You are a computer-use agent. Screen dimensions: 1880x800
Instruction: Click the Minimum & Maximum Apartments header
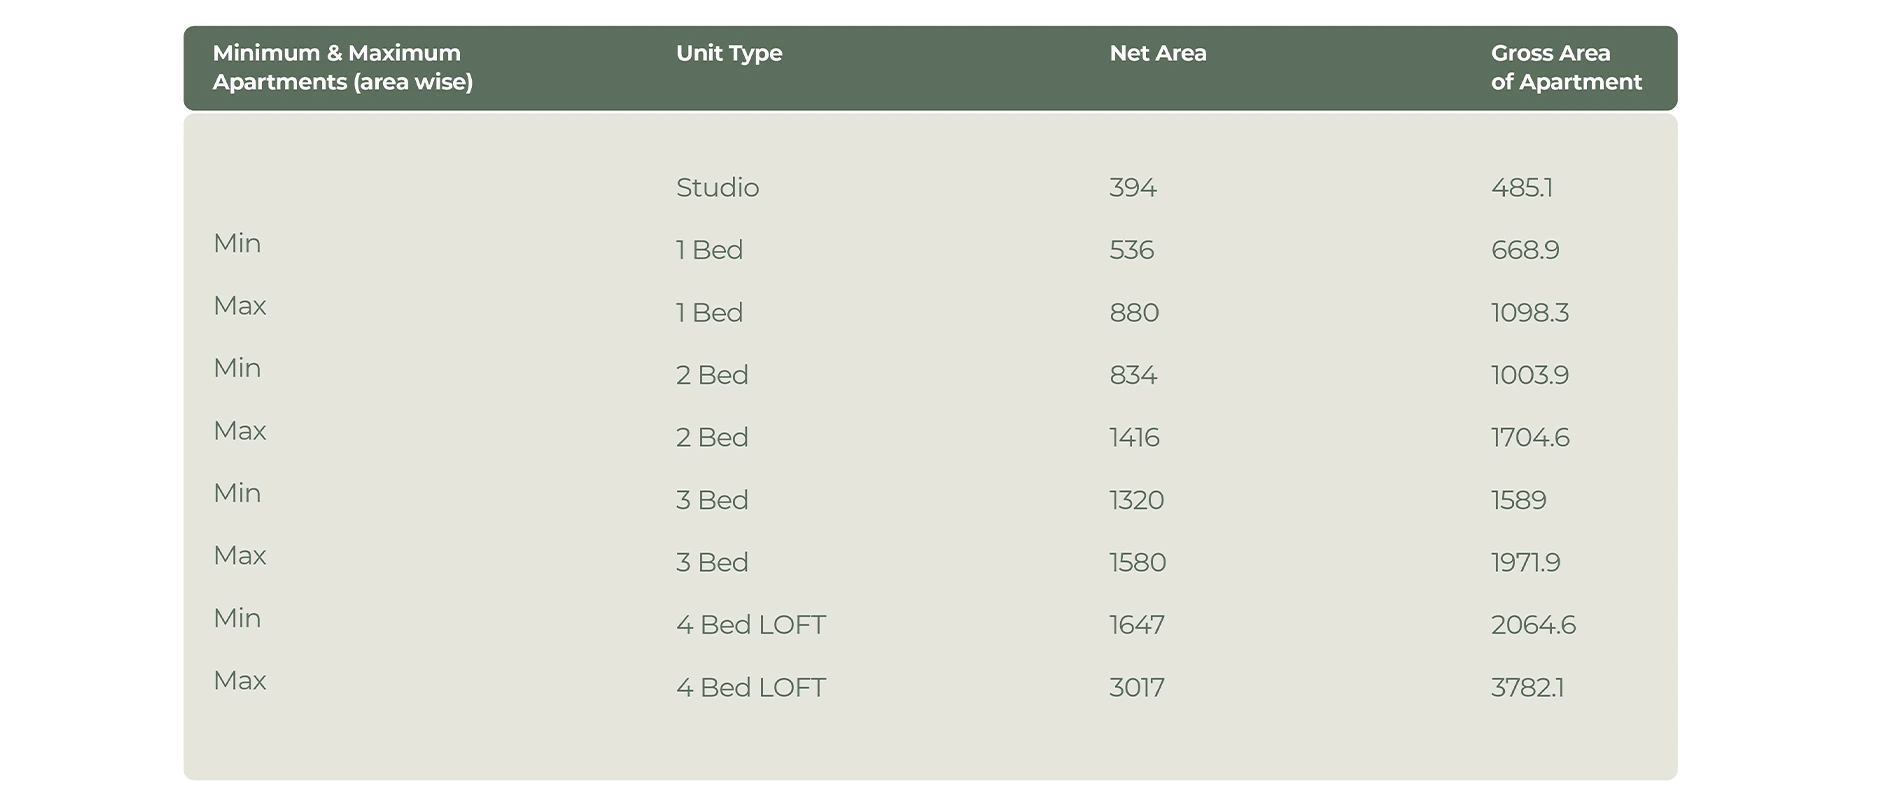pyautogui.click(x=342, y=68)
